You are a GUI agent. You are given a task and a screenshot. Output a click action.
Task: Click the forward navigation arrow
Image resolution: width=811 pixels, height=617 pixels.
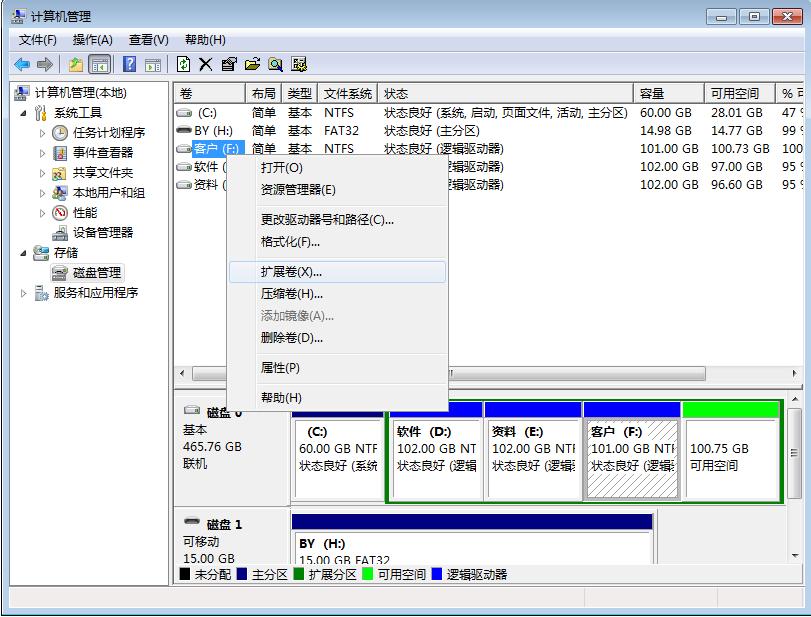coord(43,64)
